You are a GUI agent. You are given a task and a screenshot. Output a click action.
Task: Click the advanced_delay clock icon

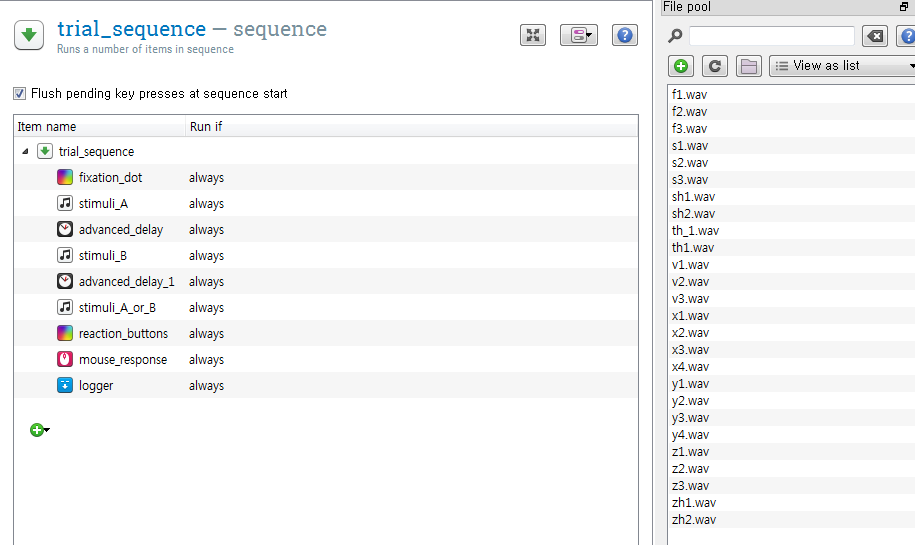point(65,229)
